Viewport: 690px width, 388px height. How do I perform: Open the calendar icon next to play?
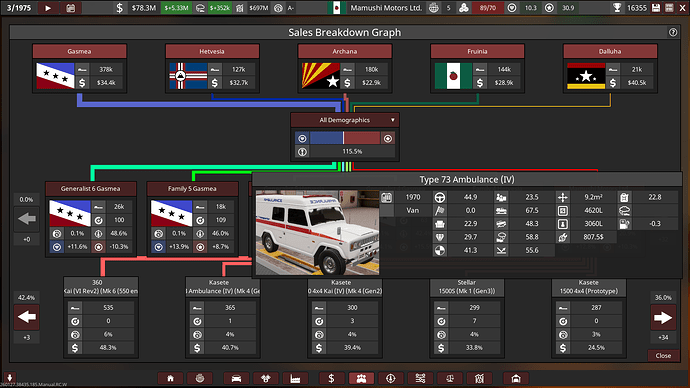point(70,8)
